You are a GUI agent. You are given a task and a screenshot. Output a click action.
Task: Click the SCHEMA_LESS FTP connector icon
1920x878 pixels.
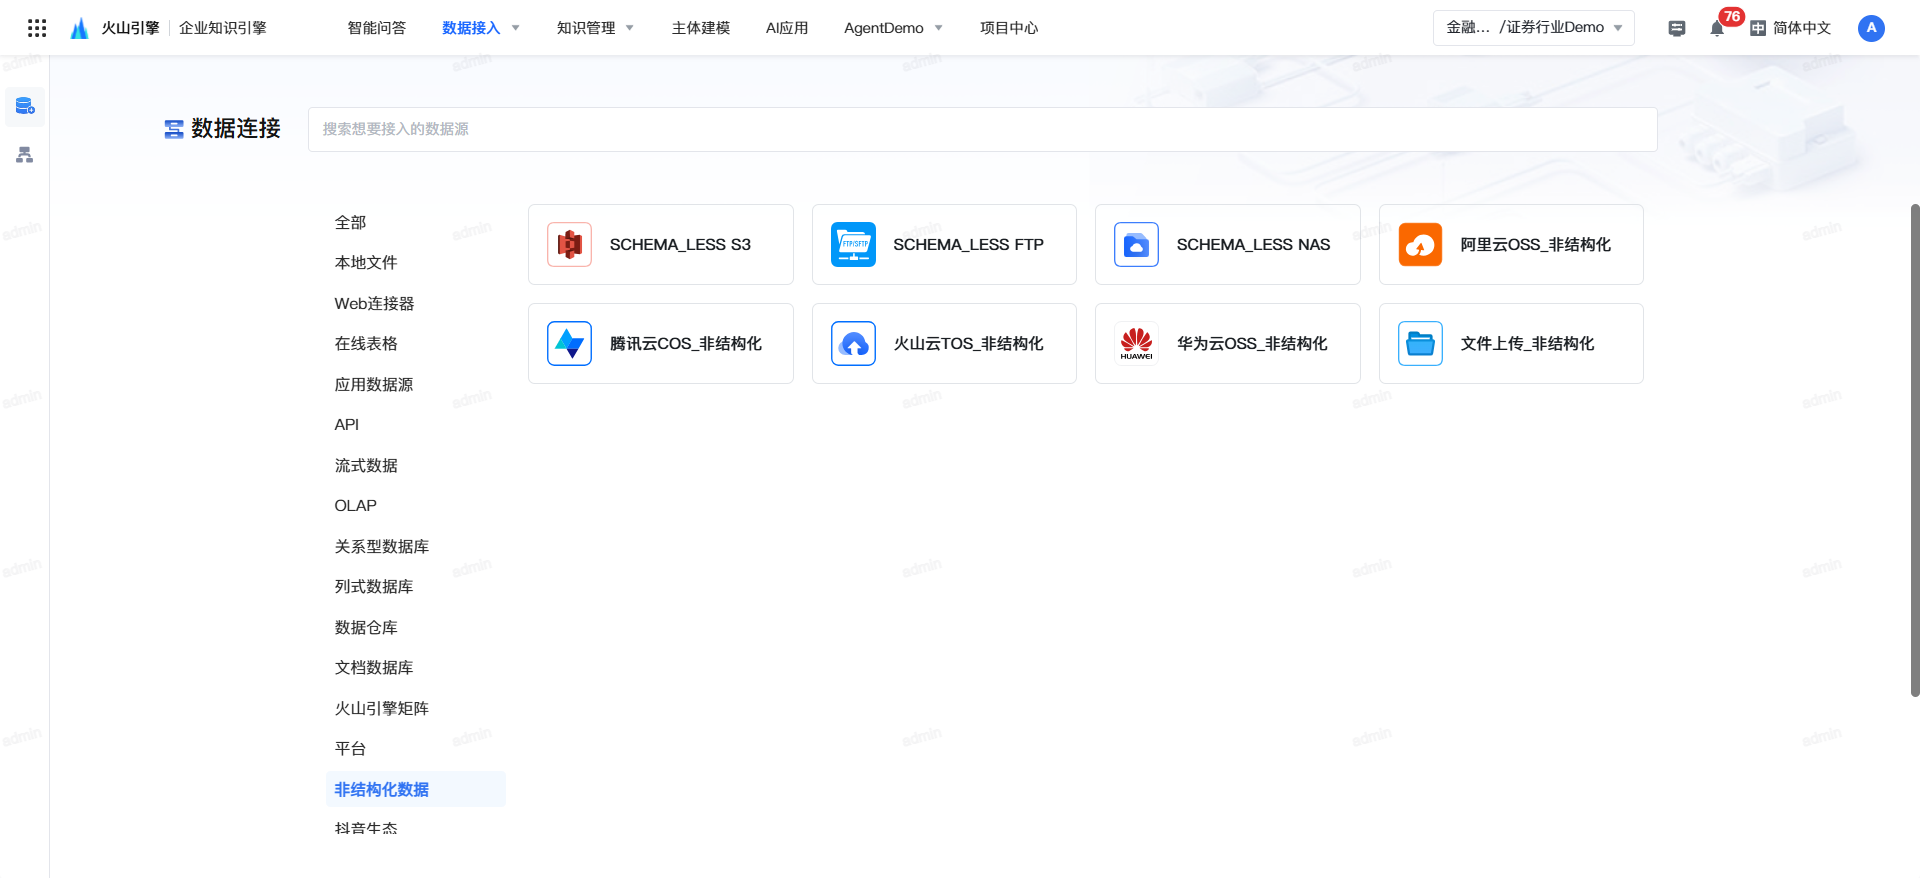coord(853,245)
